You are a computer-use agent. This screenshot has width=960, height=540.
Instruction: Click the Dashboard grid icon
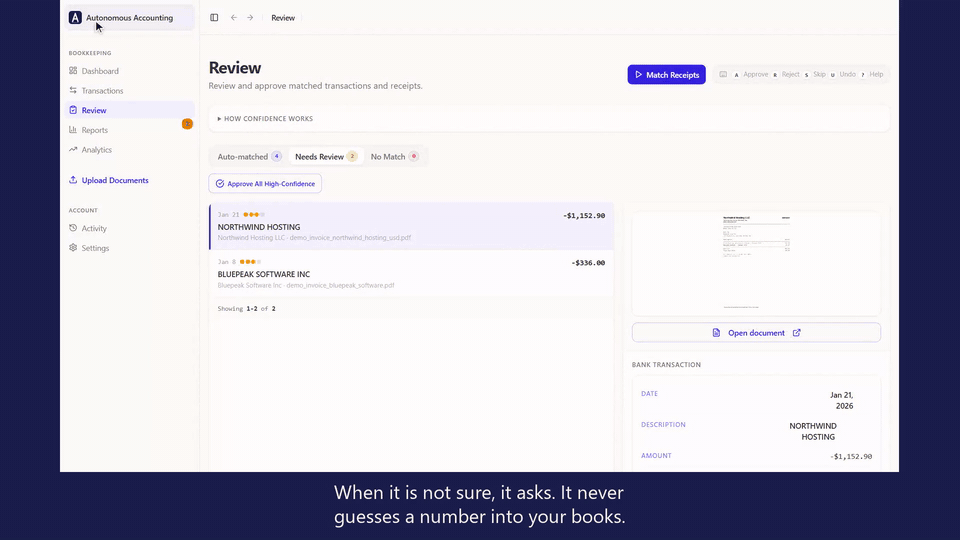(x=73, y=71)
